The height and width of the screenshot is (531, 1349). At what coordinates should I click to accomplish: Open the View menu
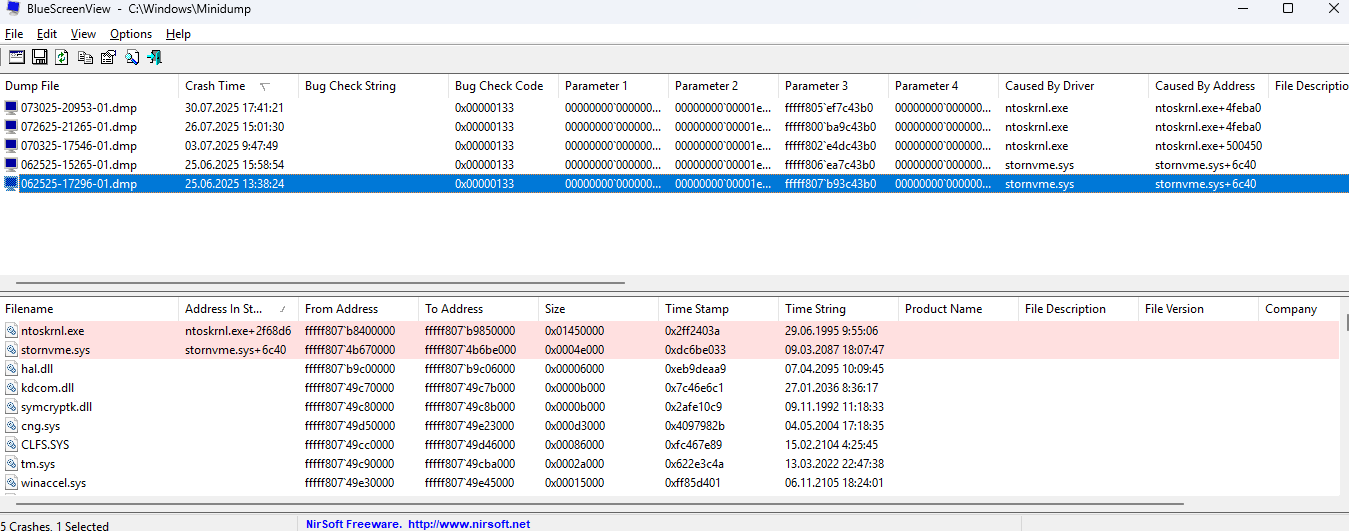(x=83, y=34)
